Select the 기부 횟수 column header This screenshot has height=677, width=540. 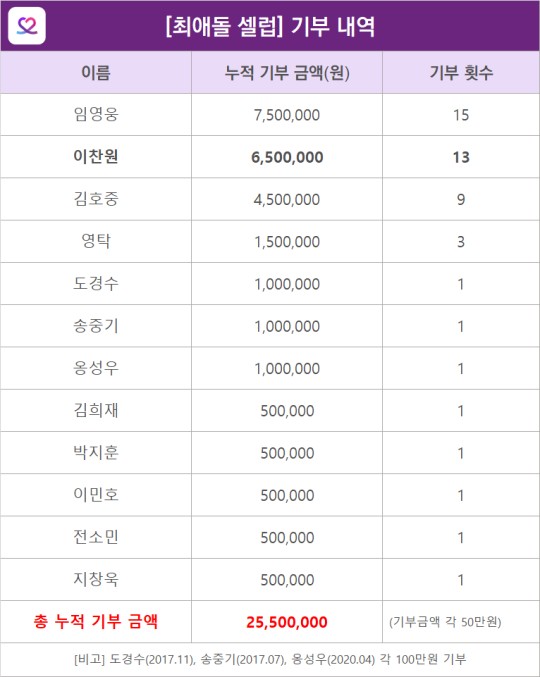pos(461,73)
